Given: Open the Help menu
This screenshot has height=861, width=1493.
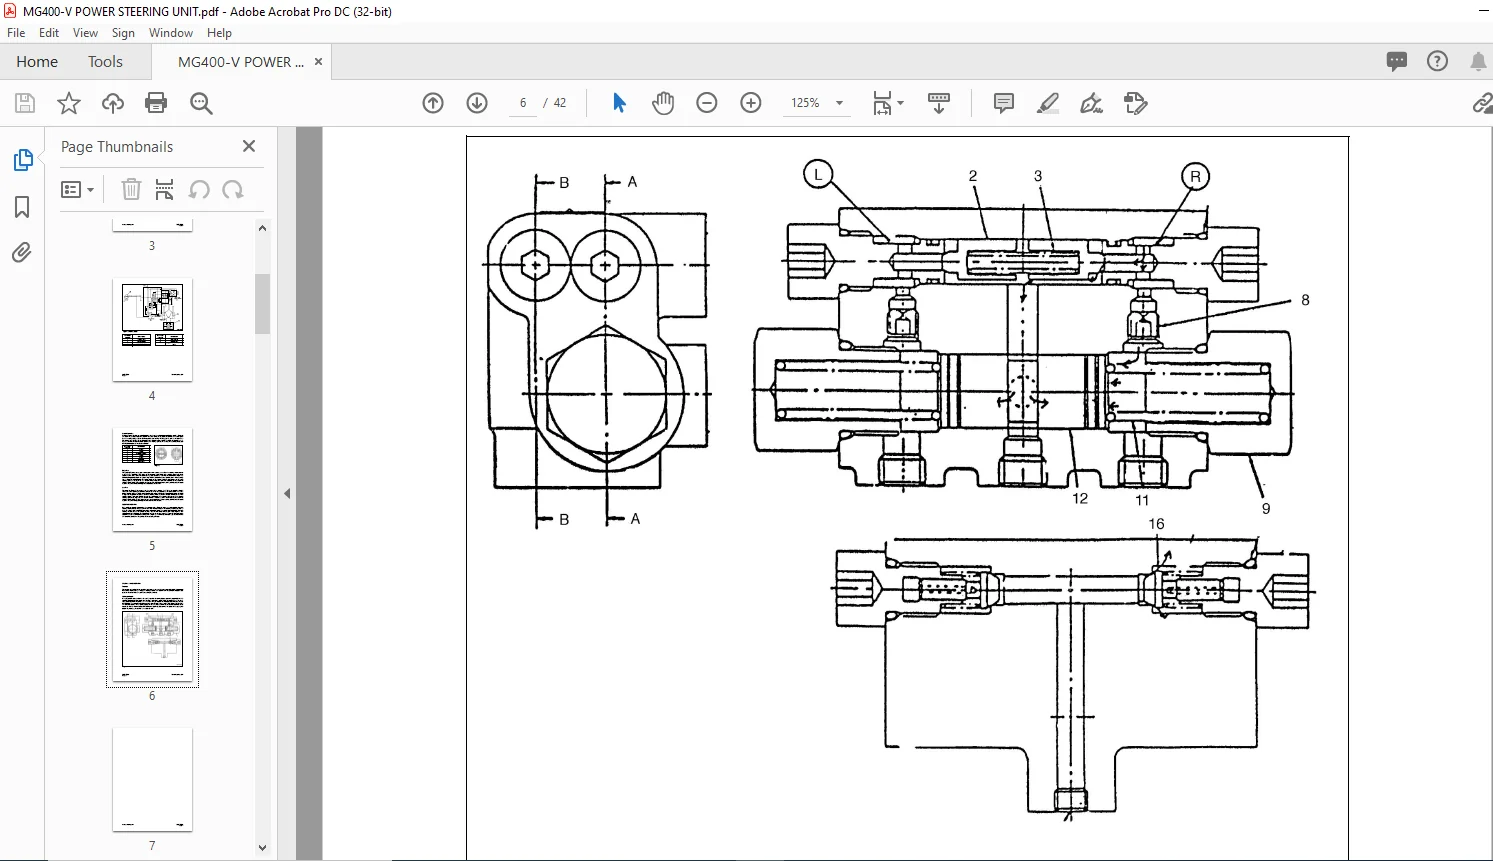Looking at the screenshot, I should click(x=219, y=33).
